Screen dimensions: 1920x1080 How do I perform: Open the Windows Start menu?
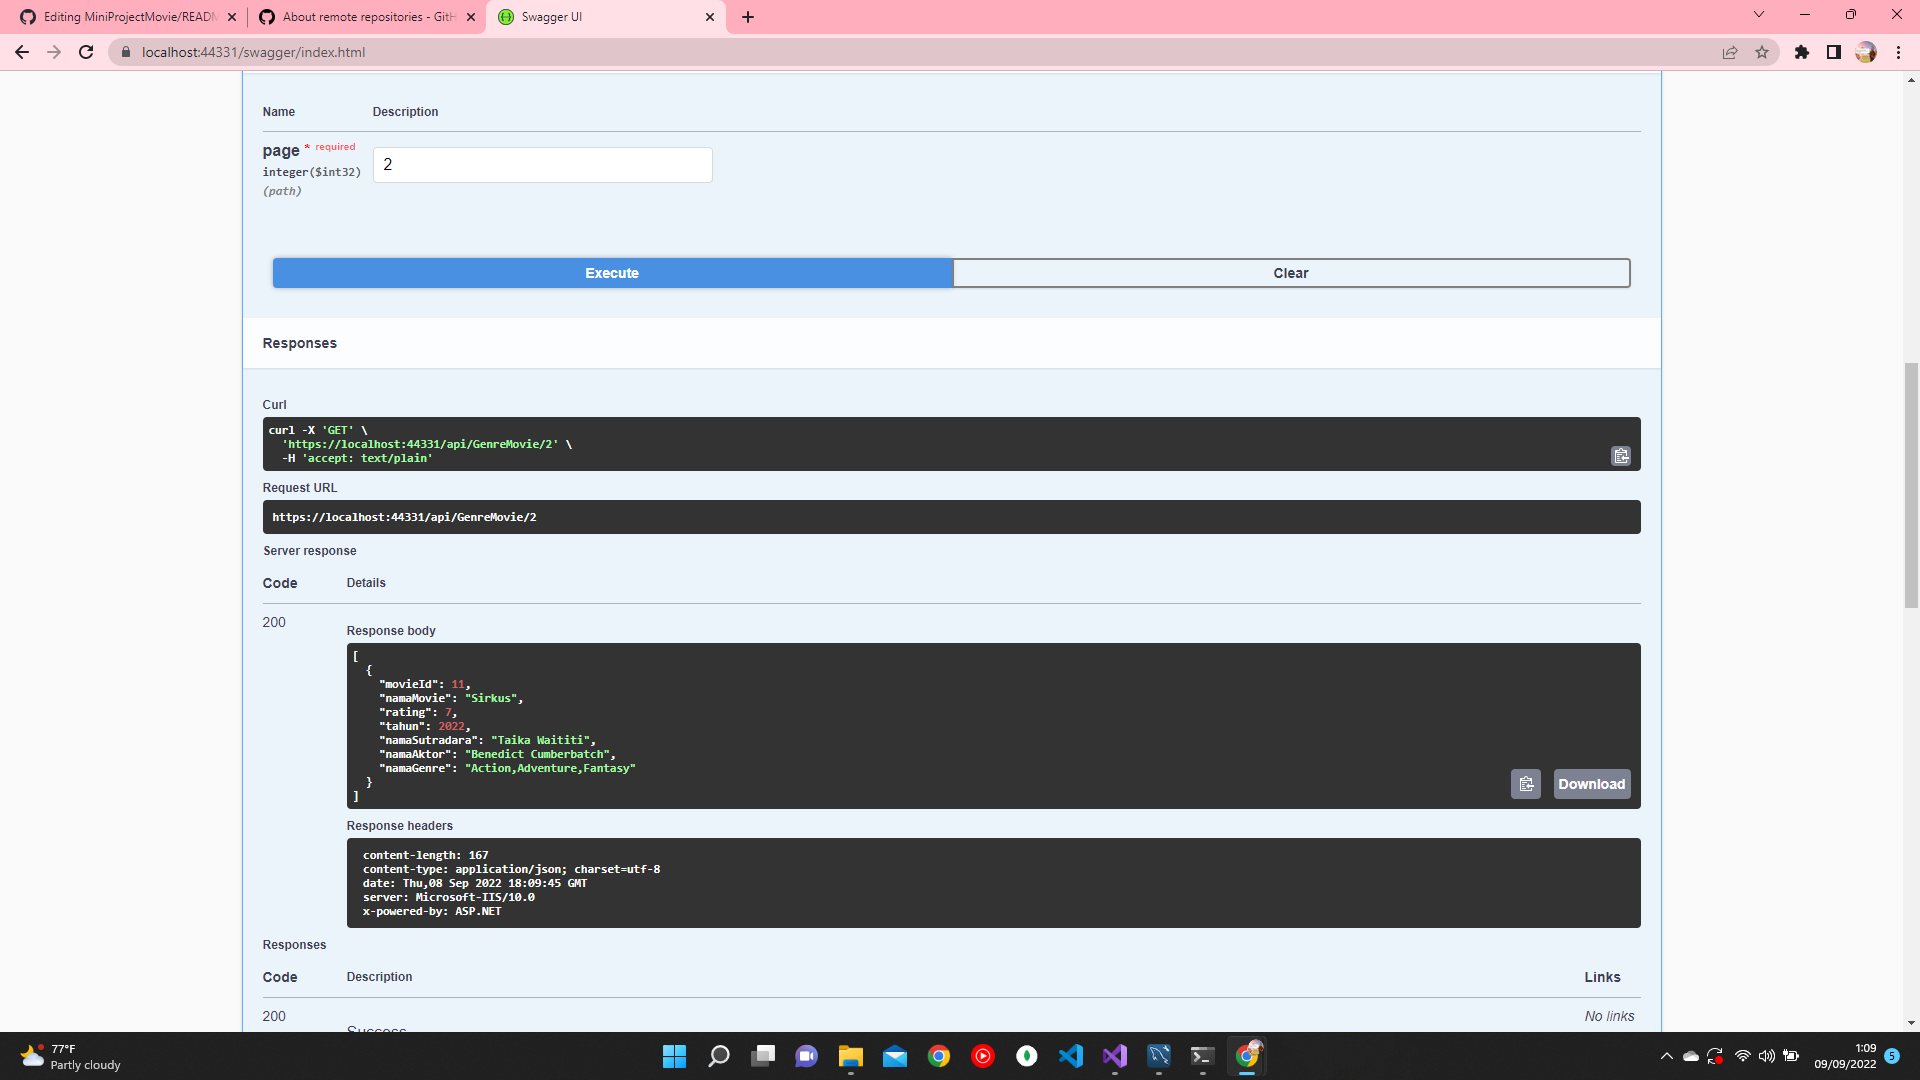[675, 1056]
